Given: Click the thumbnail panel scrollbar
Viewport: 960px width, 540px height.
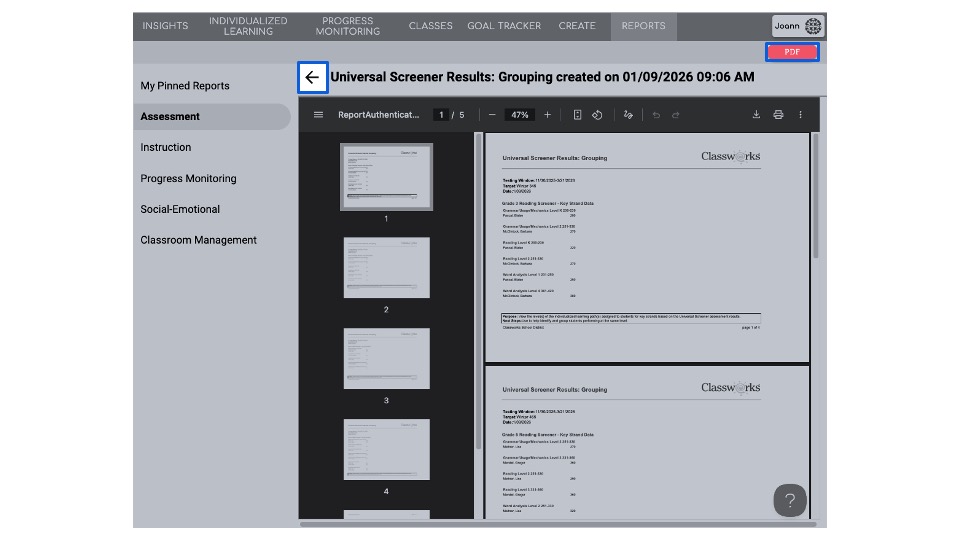Looking at the screenshot, I should [x=478, y=291].
